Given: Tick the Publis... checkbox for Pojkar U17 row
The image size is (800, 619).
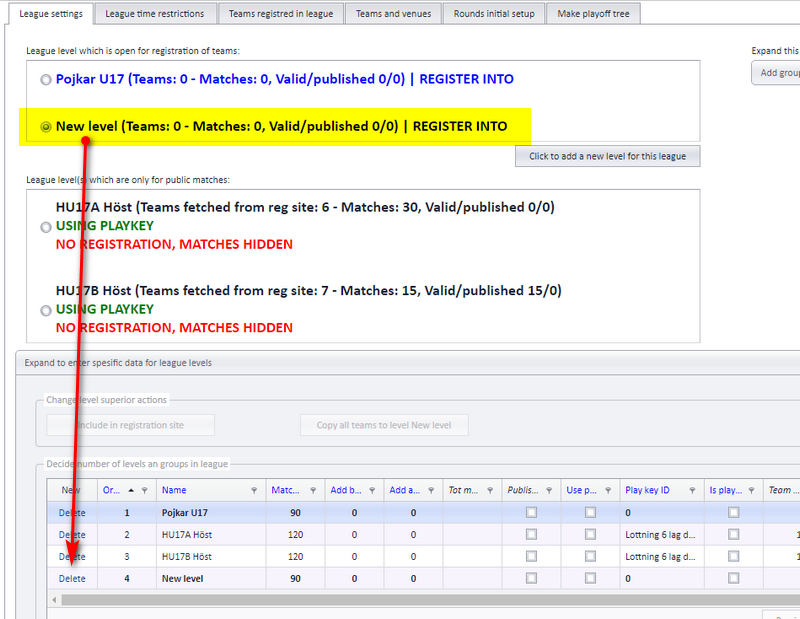Looking at the screenshot, I should pyautogui.click(x=532, y=512).
